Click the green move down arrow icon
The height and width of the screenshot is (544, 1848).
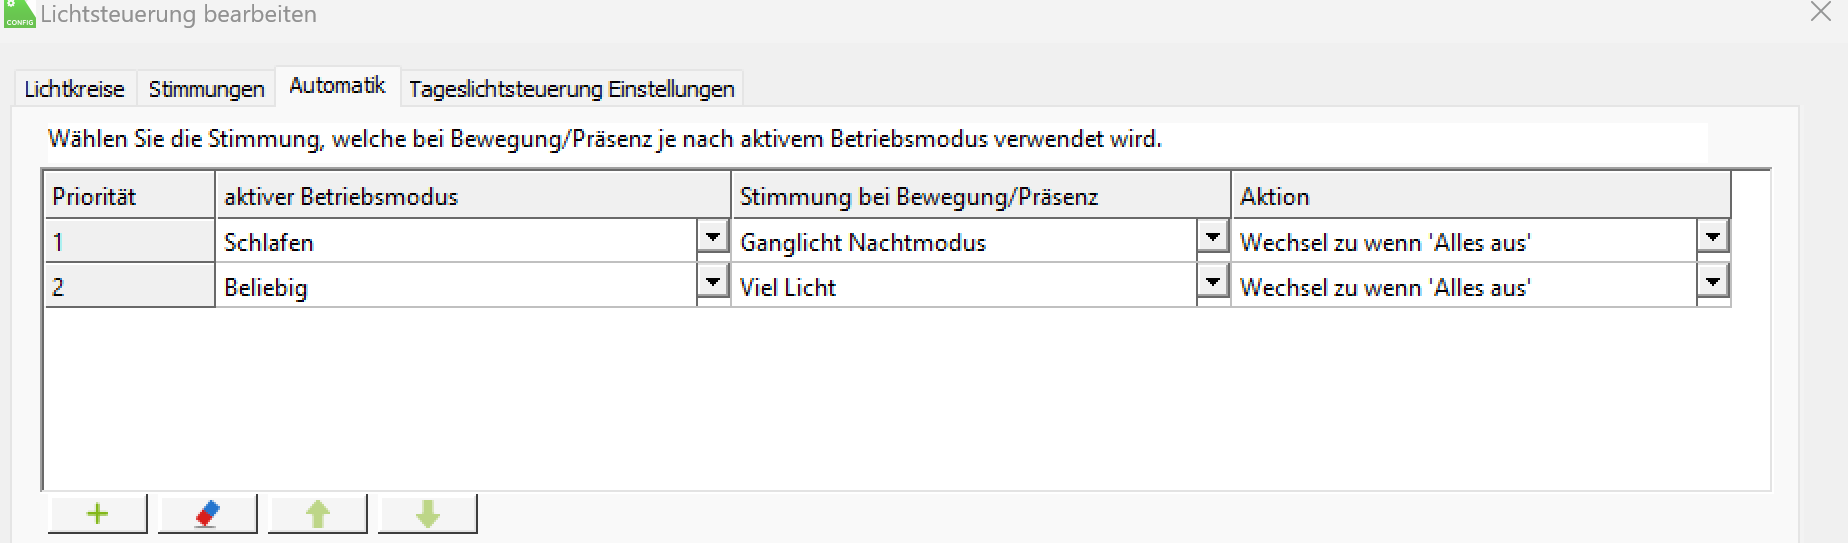[x=427, y=514]
